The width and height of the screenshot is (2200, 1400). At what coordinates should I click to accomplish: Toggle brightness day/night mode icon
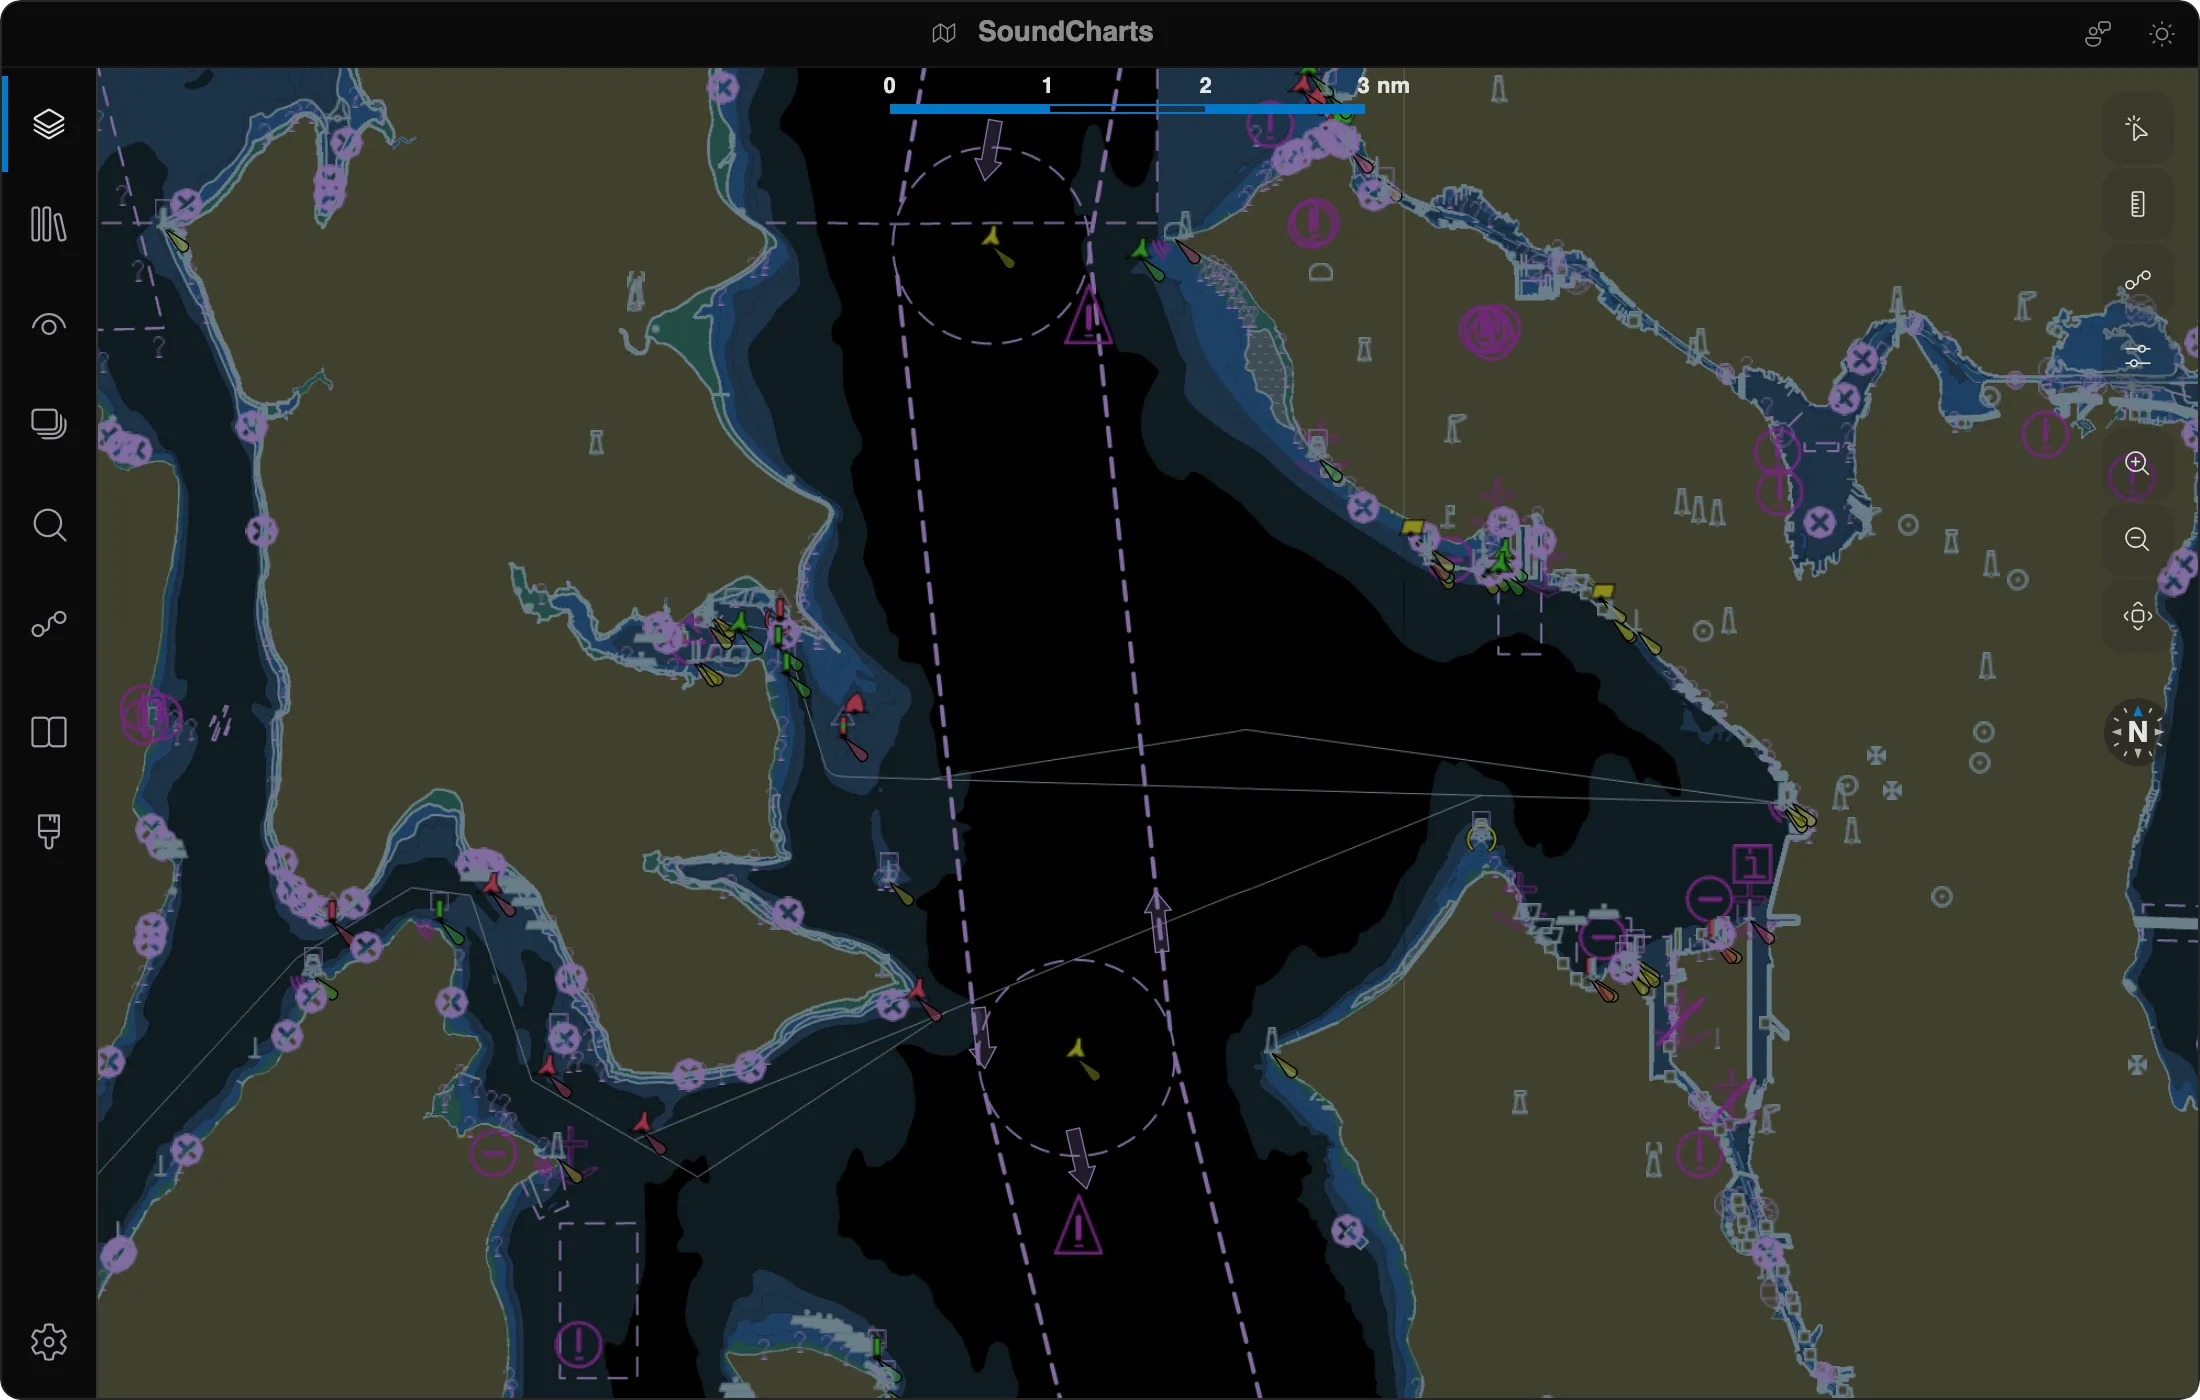[x=2161, y=34]
